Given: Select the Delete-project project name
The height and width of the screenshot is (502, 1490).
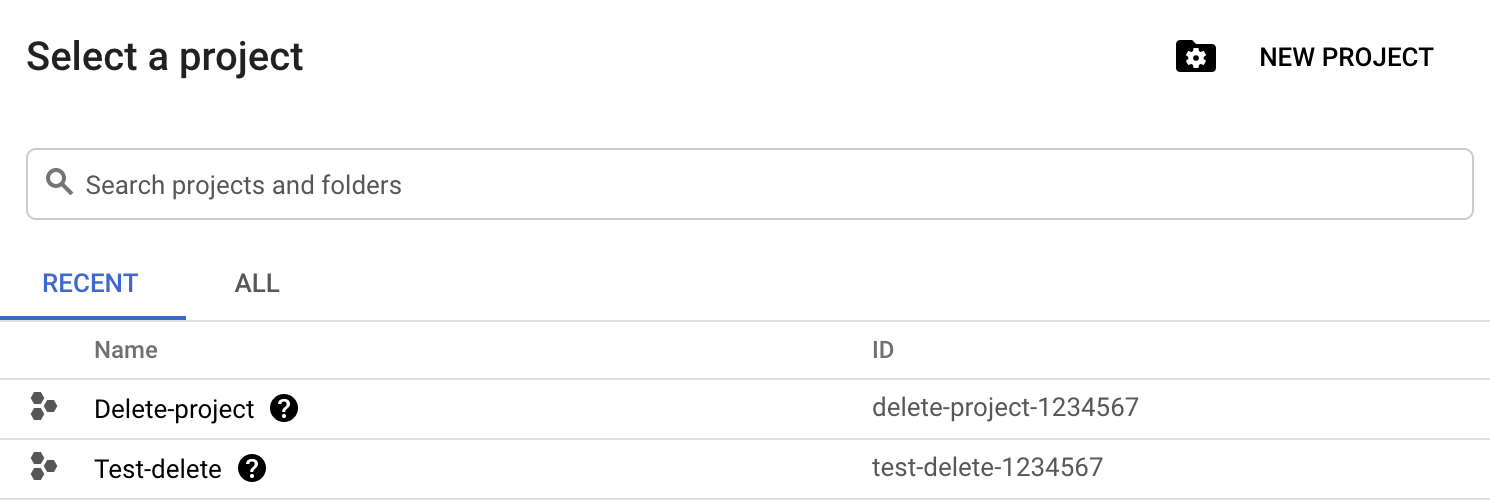Looking at the screenshot, I should (x=174, y=409).
